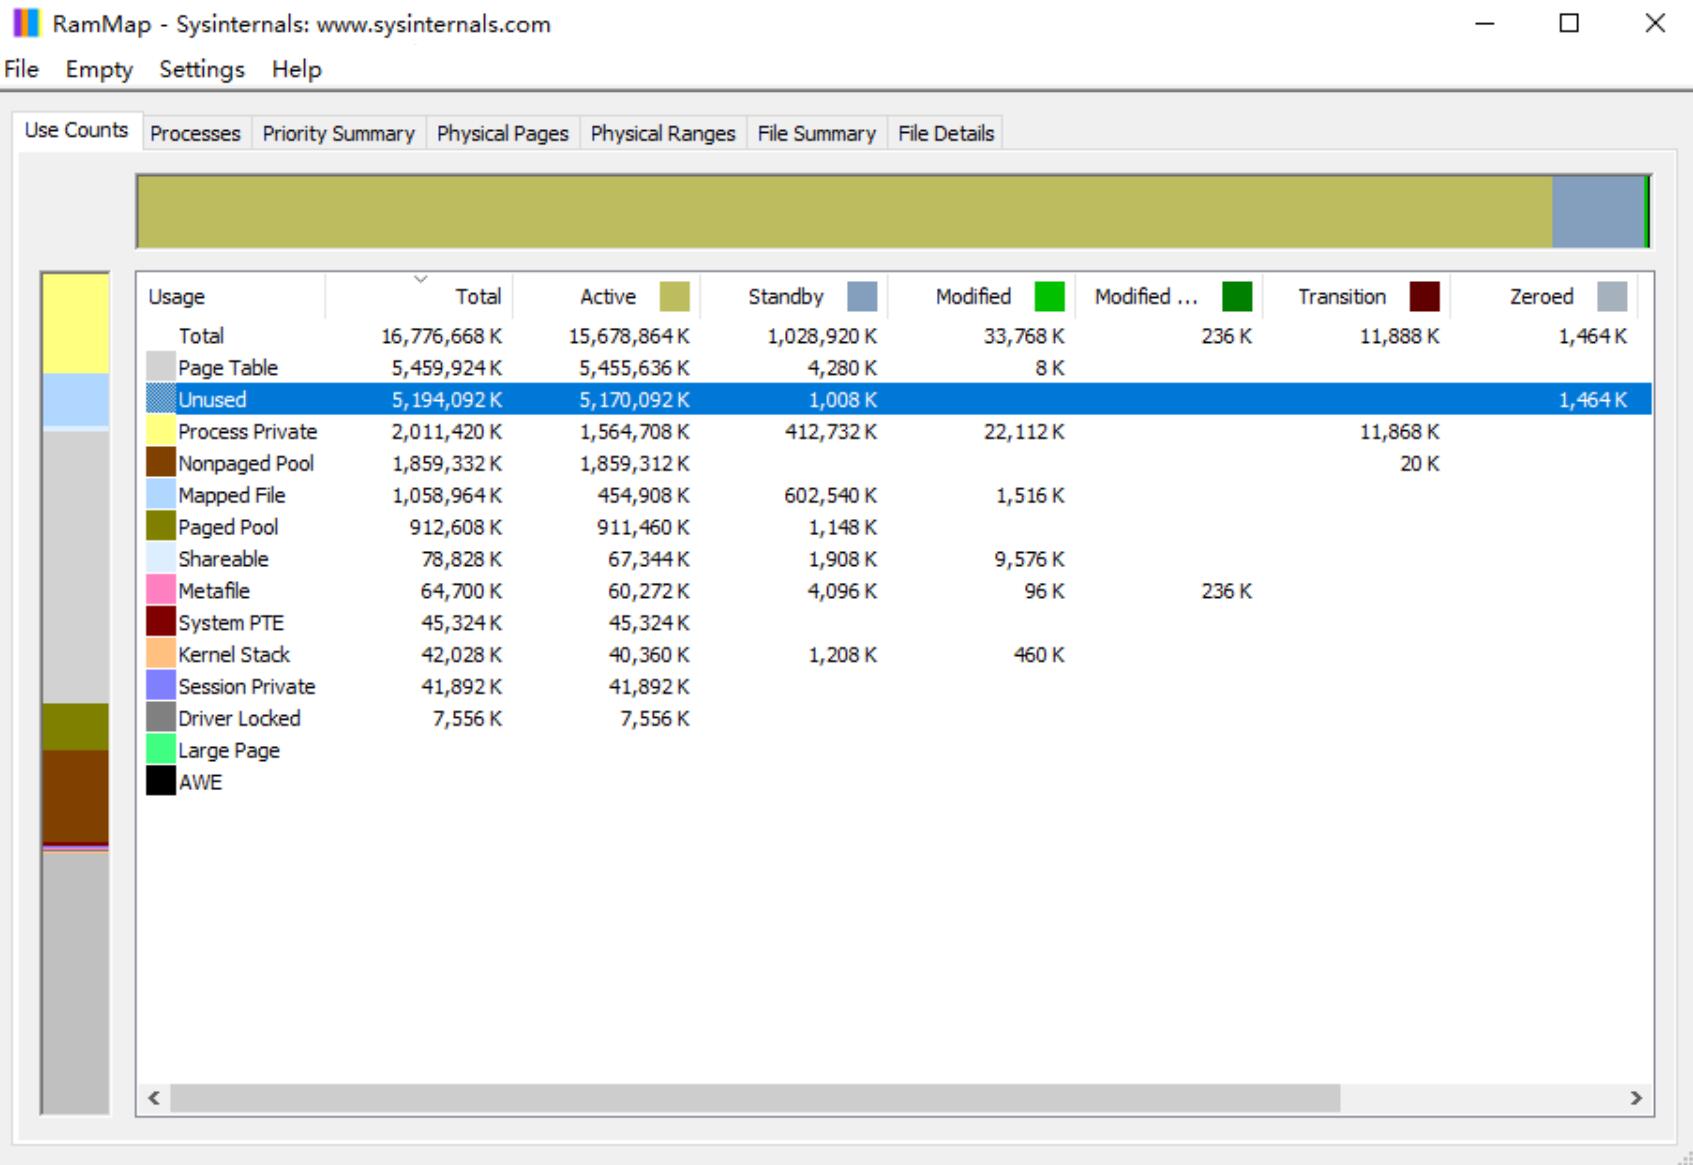Open the Settings menu
This screenshot has height=1165, width=1693.
200,69
